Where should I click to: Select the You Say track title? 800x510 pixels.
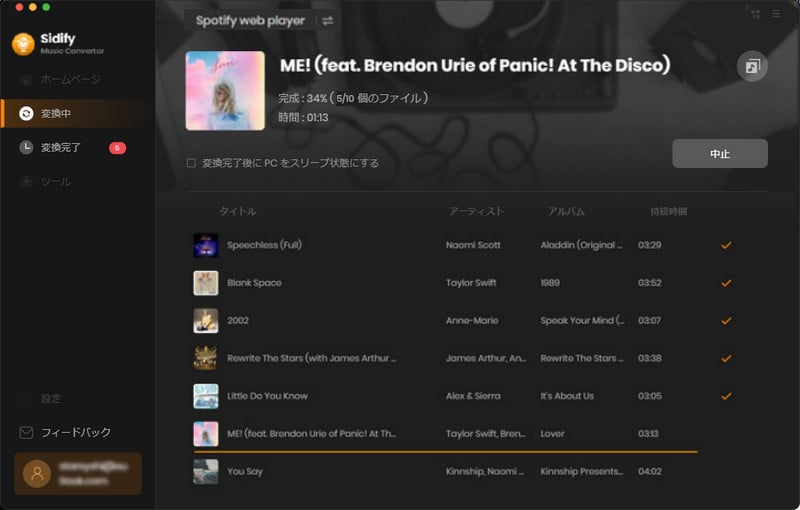245,472
